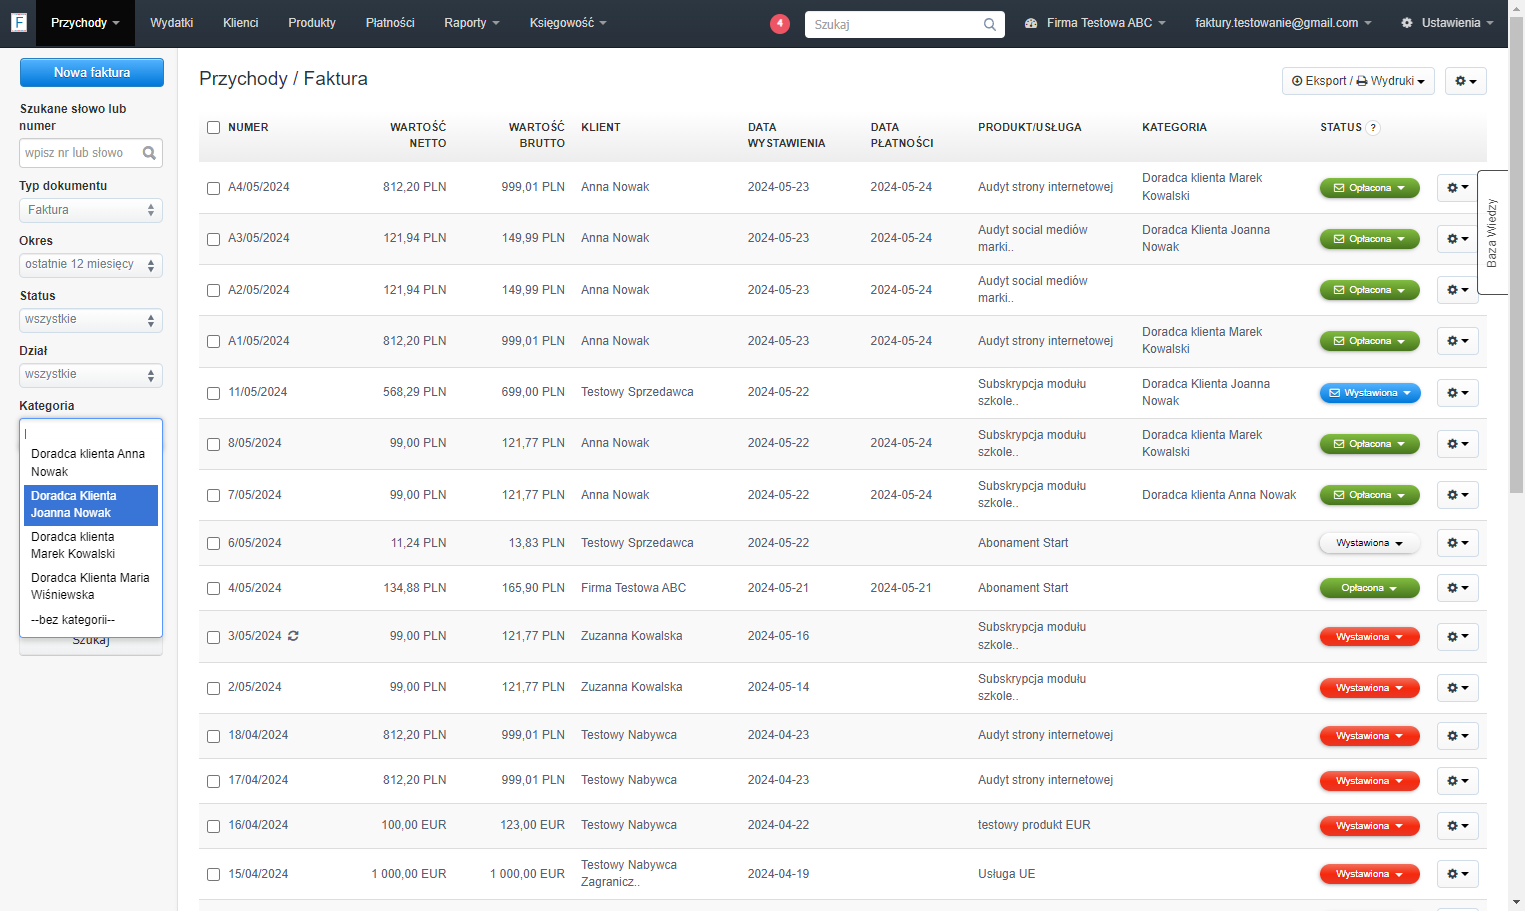1525x911 pixels.
Task: Expand the blue Wystawiona status for 11/05/2024
Action: 1370,393
